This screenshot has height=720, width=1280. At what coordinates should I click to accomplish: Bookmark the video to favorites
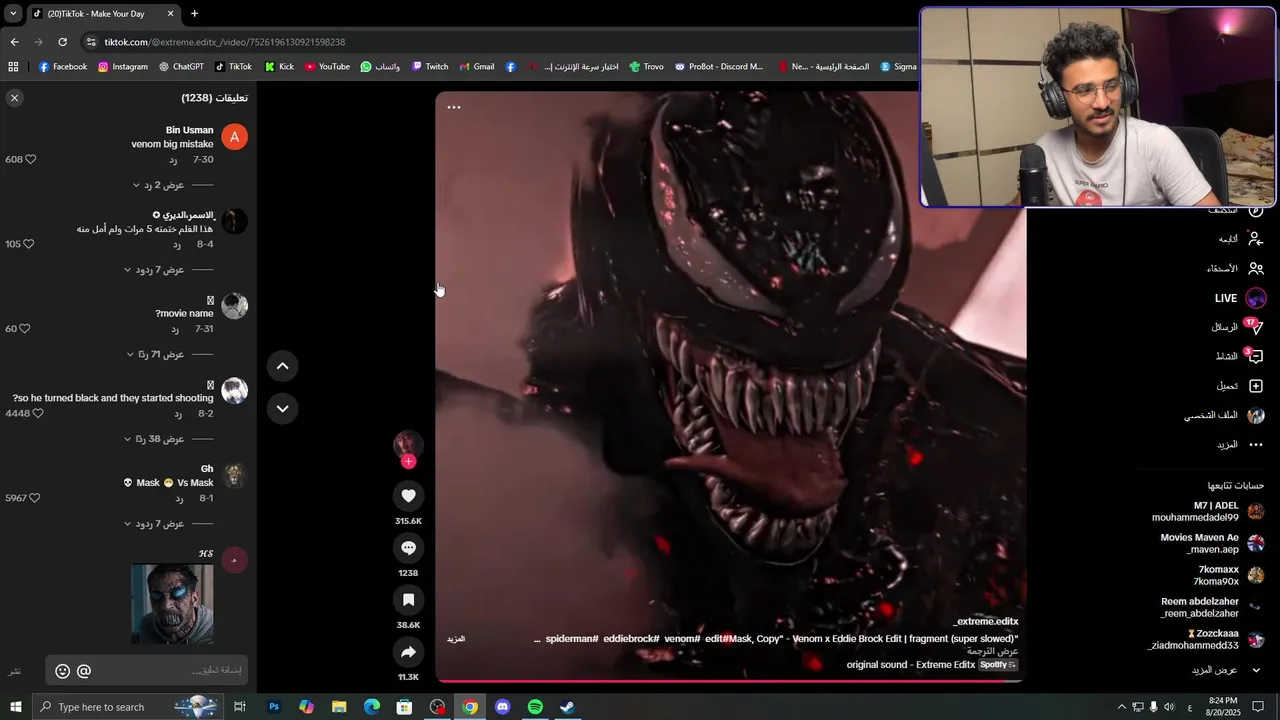click(408, 600)
